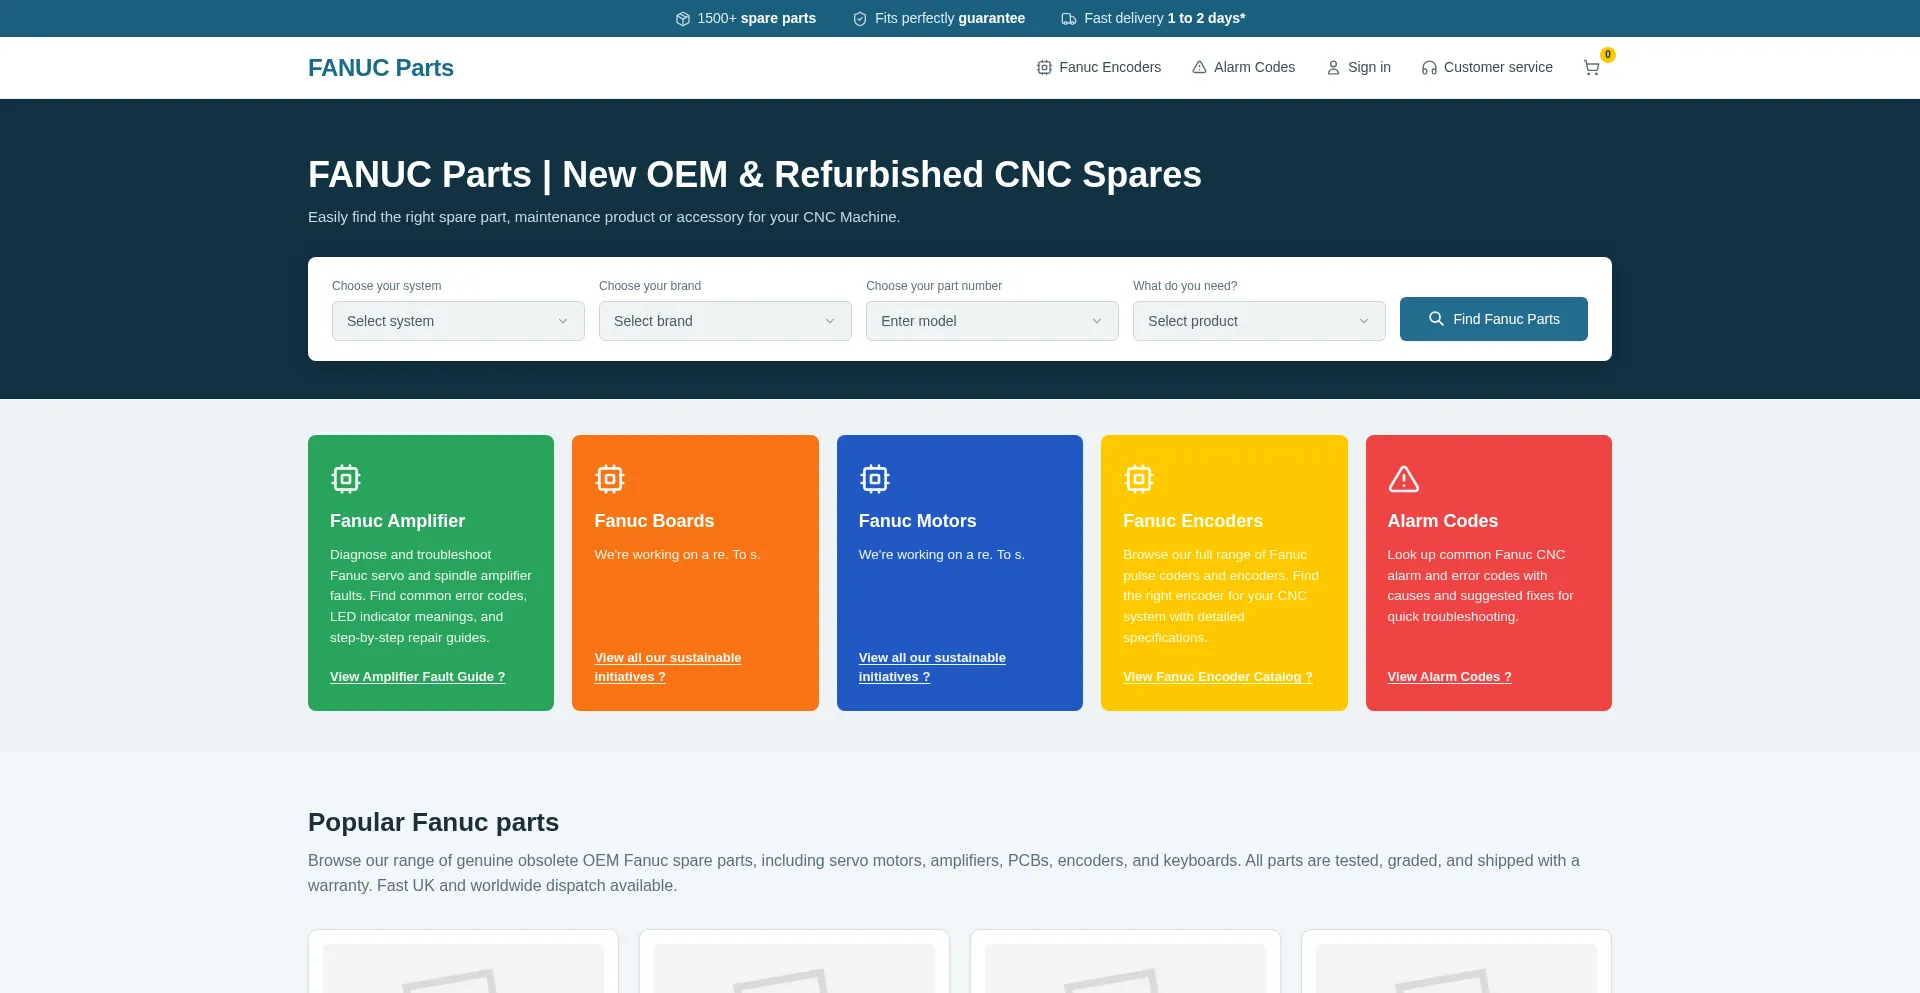Open the Select brand dropdown
Image resolution: width=1920 pixels, height=993 pixels.
point(725,321)
